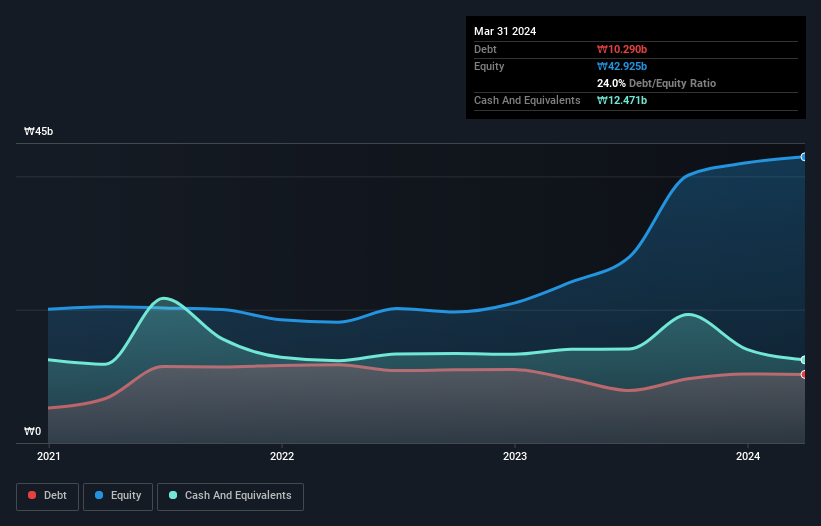Select the 2023 x-axis label

pos(515,456)
